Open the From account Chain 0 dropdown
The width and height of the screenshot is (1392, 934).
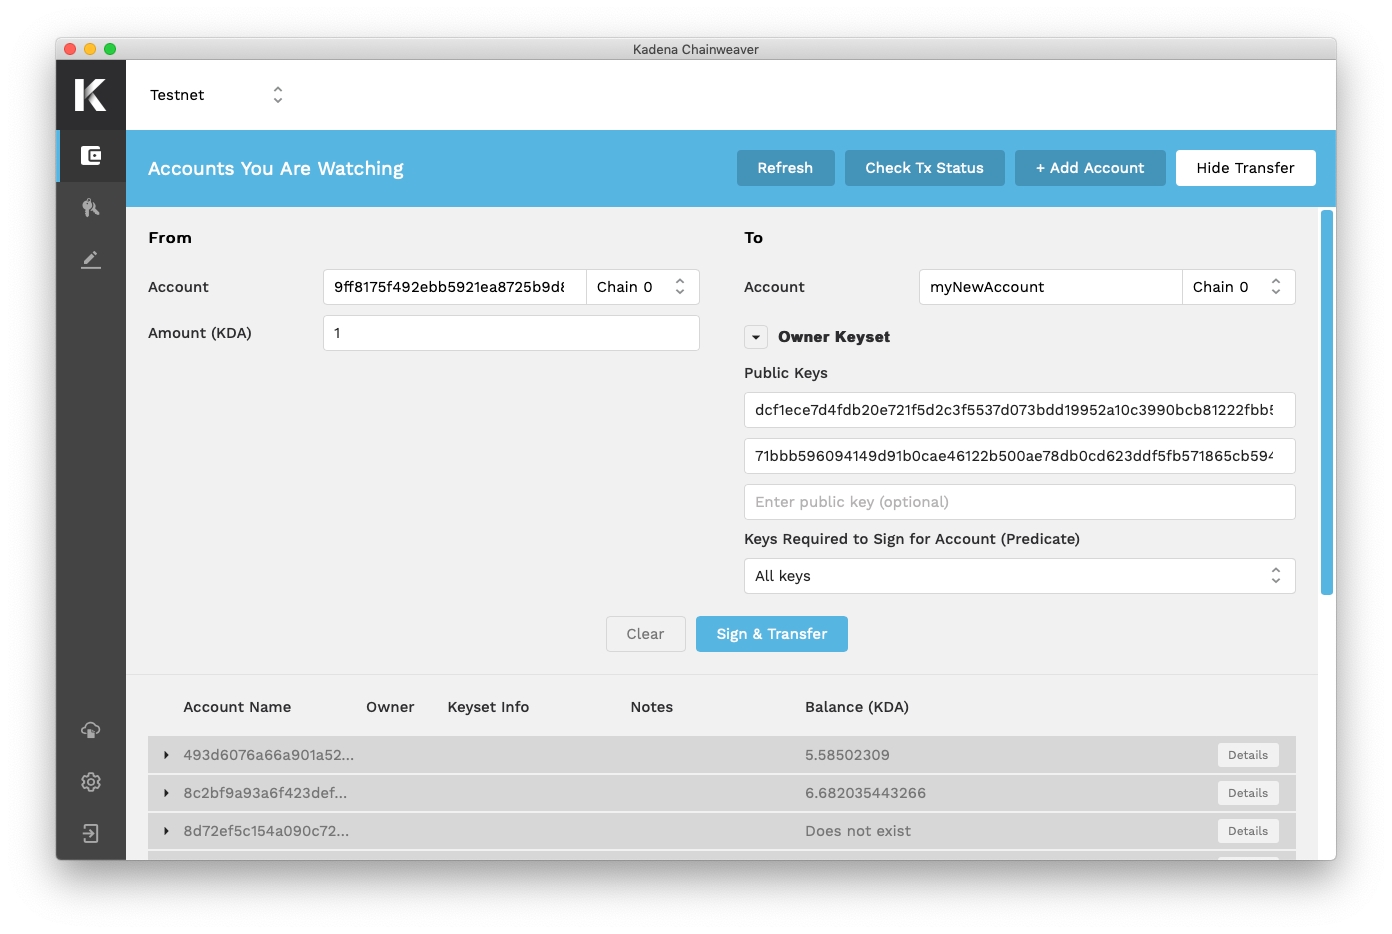[x=642, y=287]
